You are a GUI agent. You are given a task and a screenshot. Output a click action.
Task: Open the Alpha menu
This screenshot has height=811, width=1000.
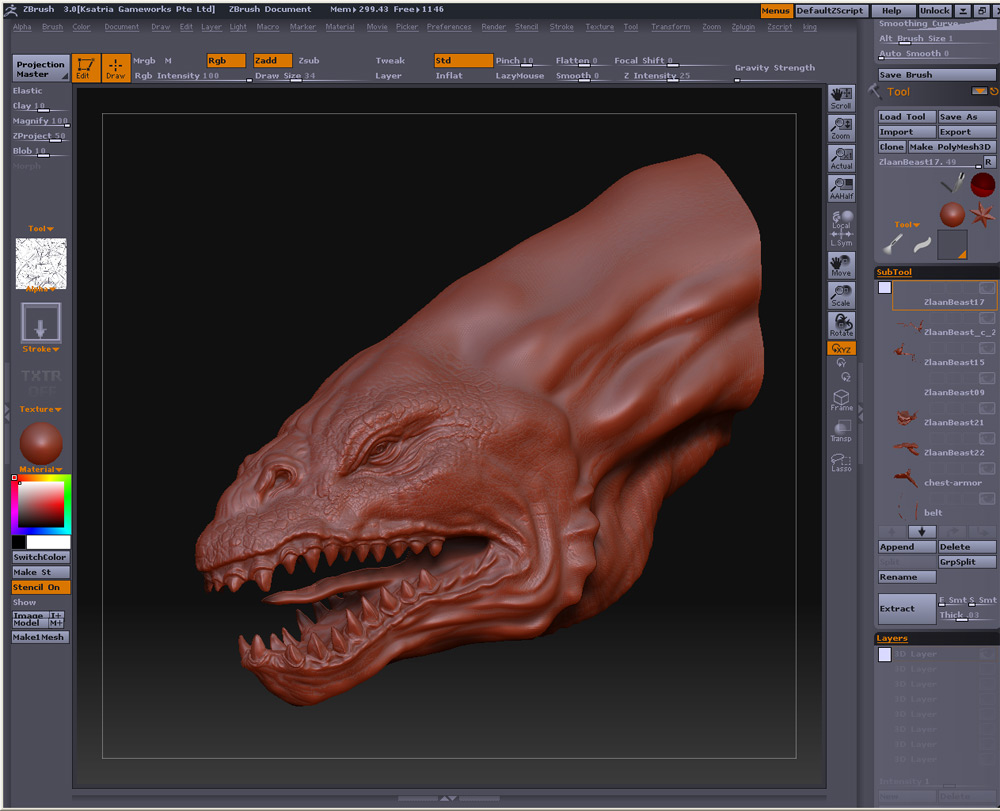(x=22, y=27)
